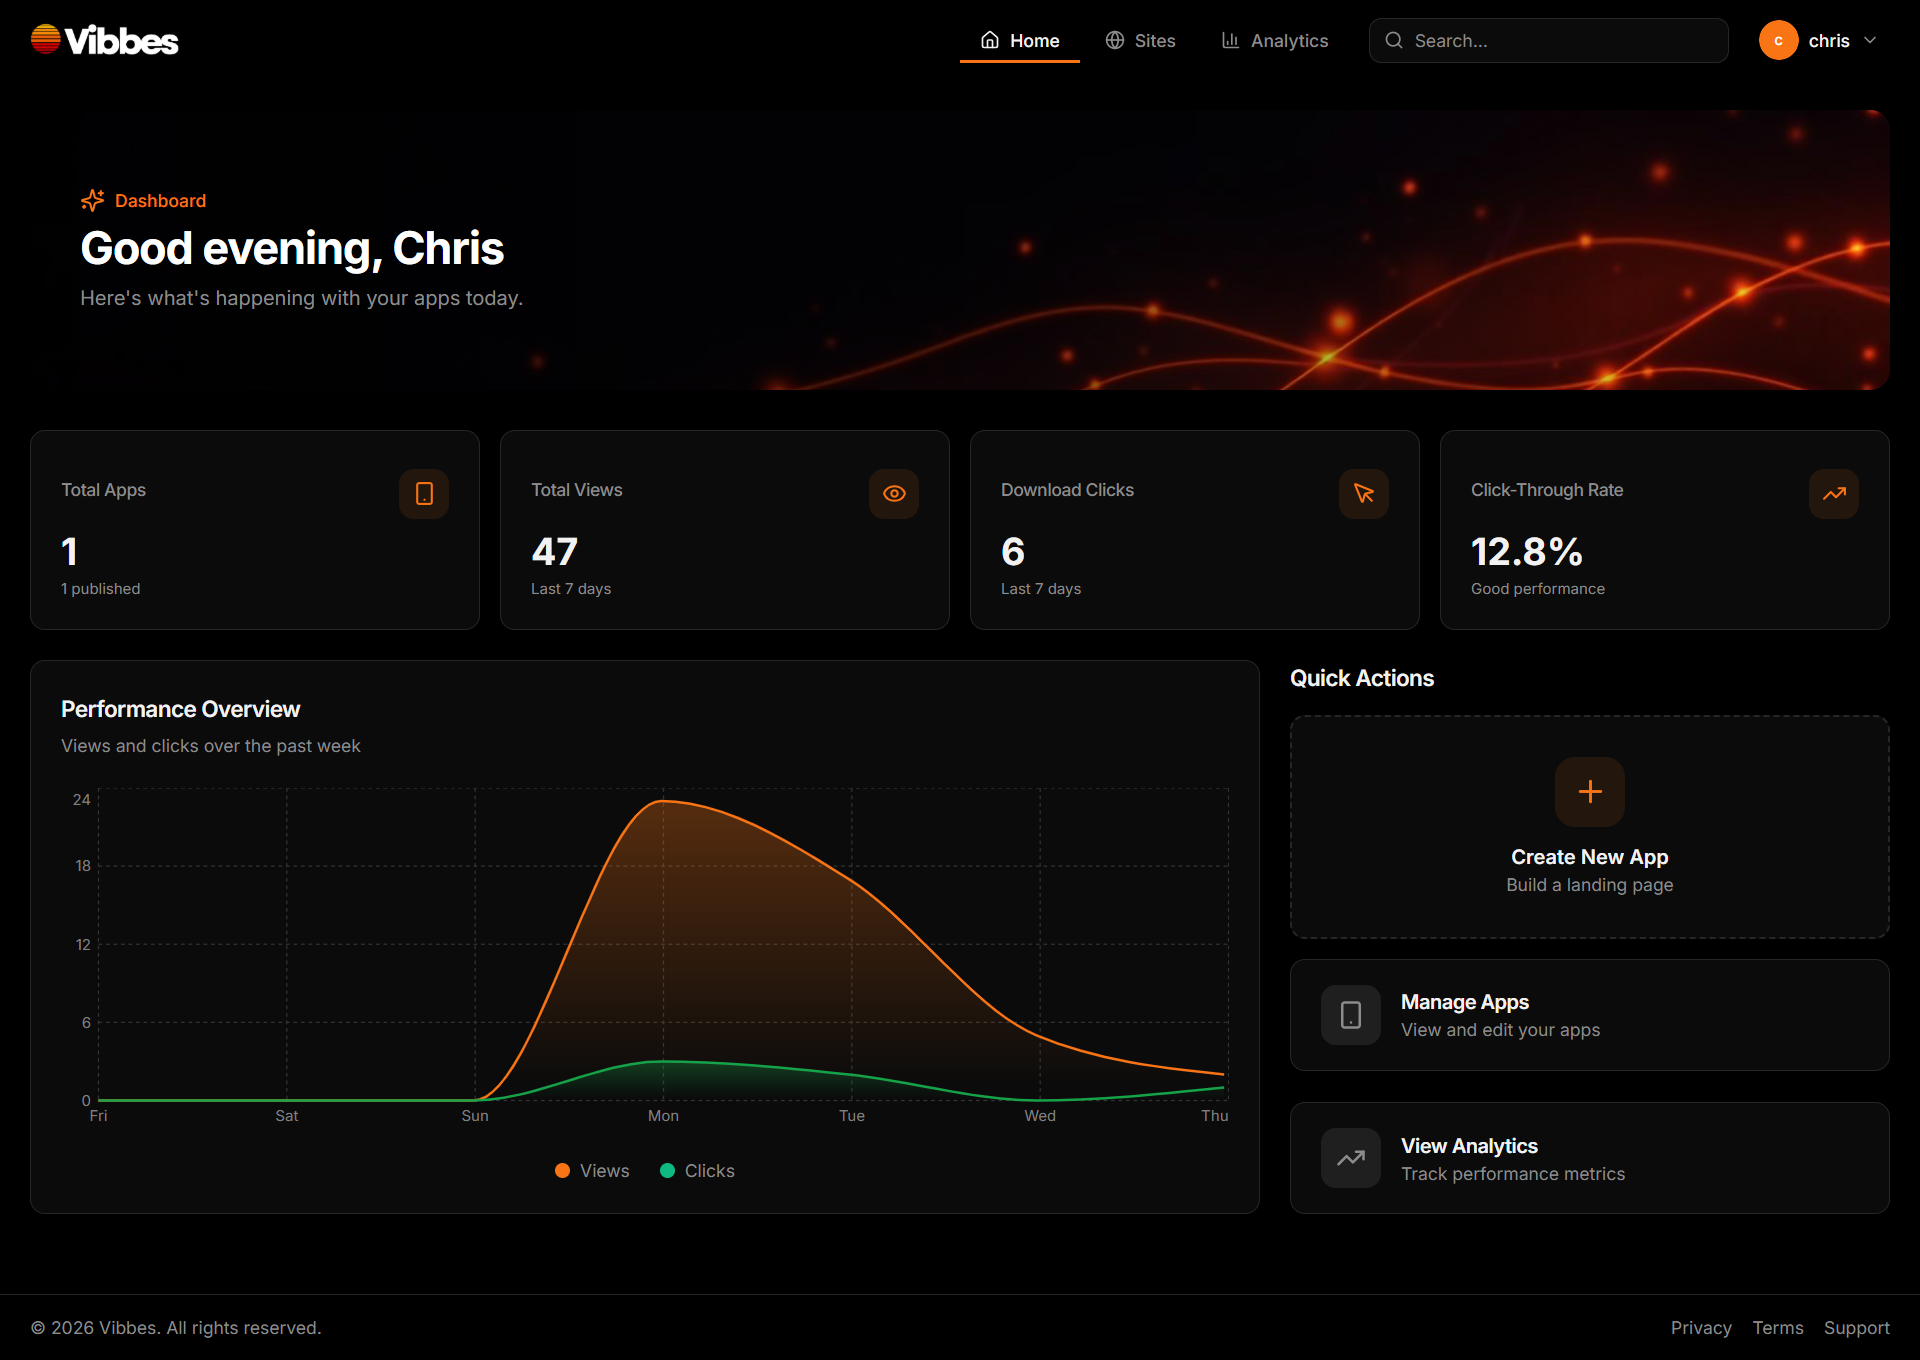
Task: Toggle the Clicks series in chart legend
Action: point(698,1171)
